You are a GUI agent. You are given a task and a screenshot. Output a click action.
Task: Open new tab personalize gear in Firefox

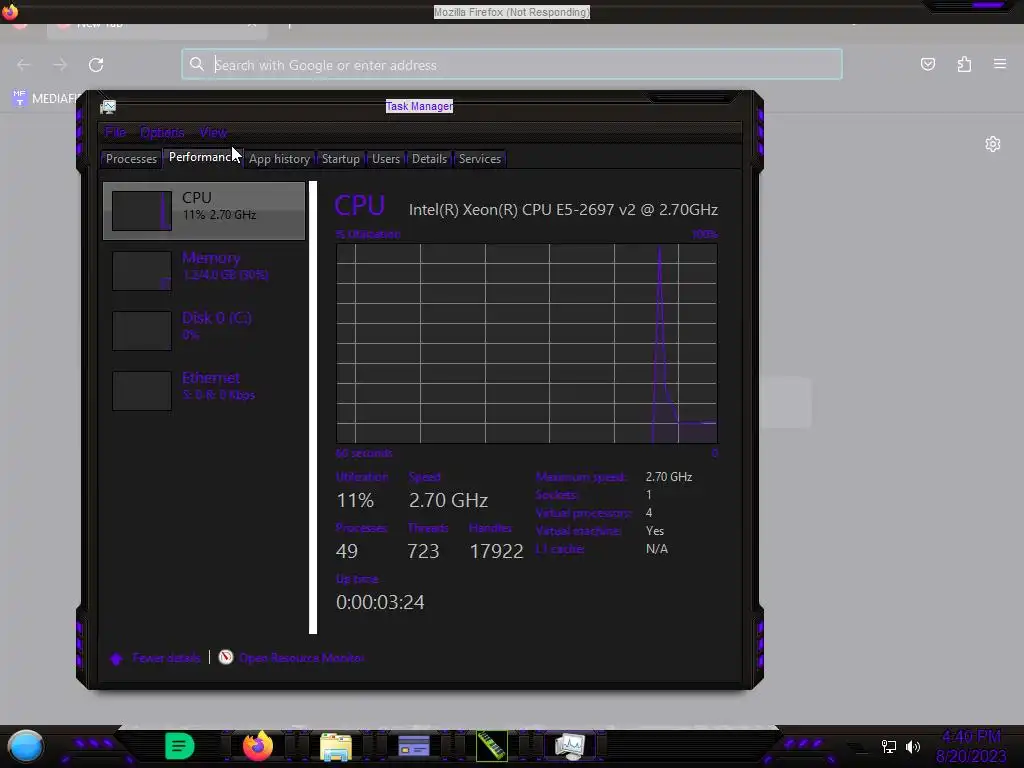click(x=993, y=144)
